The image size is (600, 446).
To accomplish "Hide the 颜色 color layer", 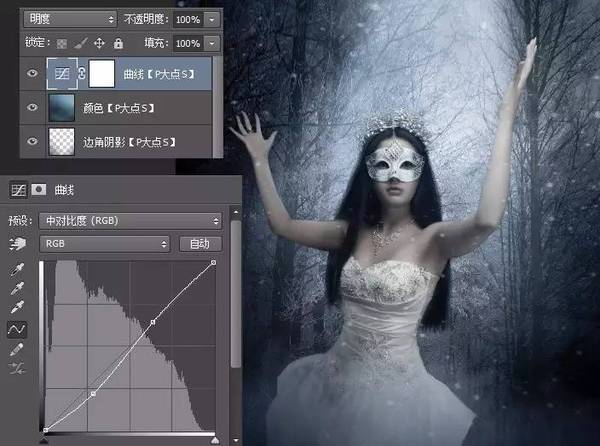I will [x=32, y=107].
